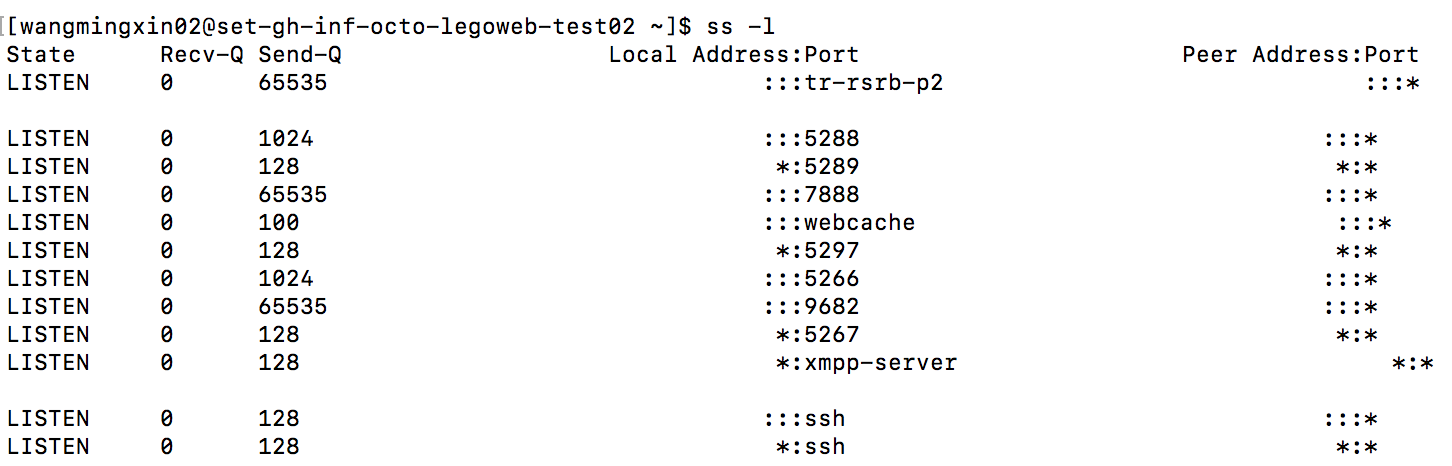
Task: Click the ':::ssh' IPv6 local address
Action: pyautogui.click(x=804, y=418)
